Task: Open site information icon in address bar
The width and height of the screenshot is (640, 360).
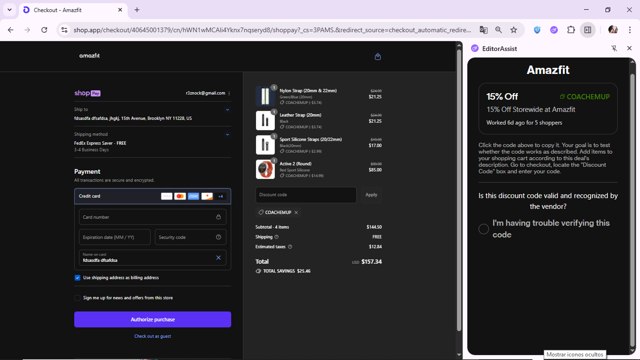Action: [x=64, y=30]
